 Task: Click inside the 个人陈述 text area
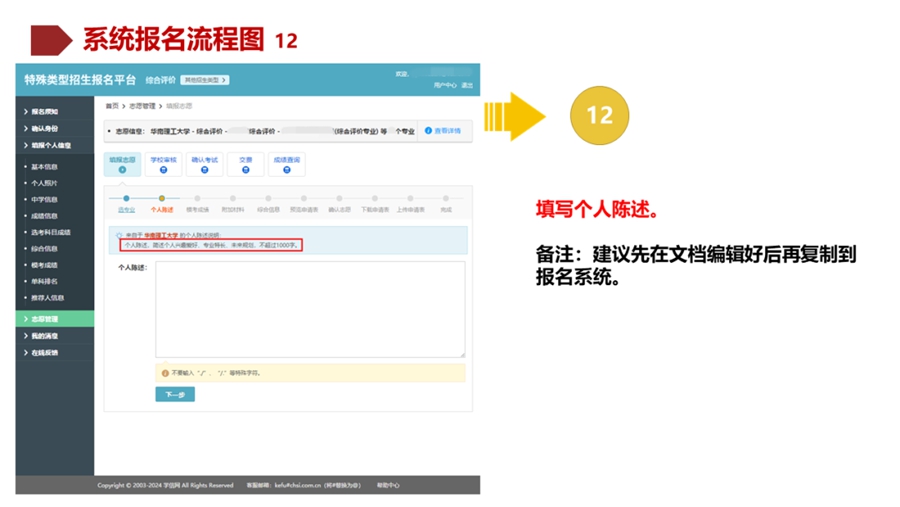[x=310, y=309]
